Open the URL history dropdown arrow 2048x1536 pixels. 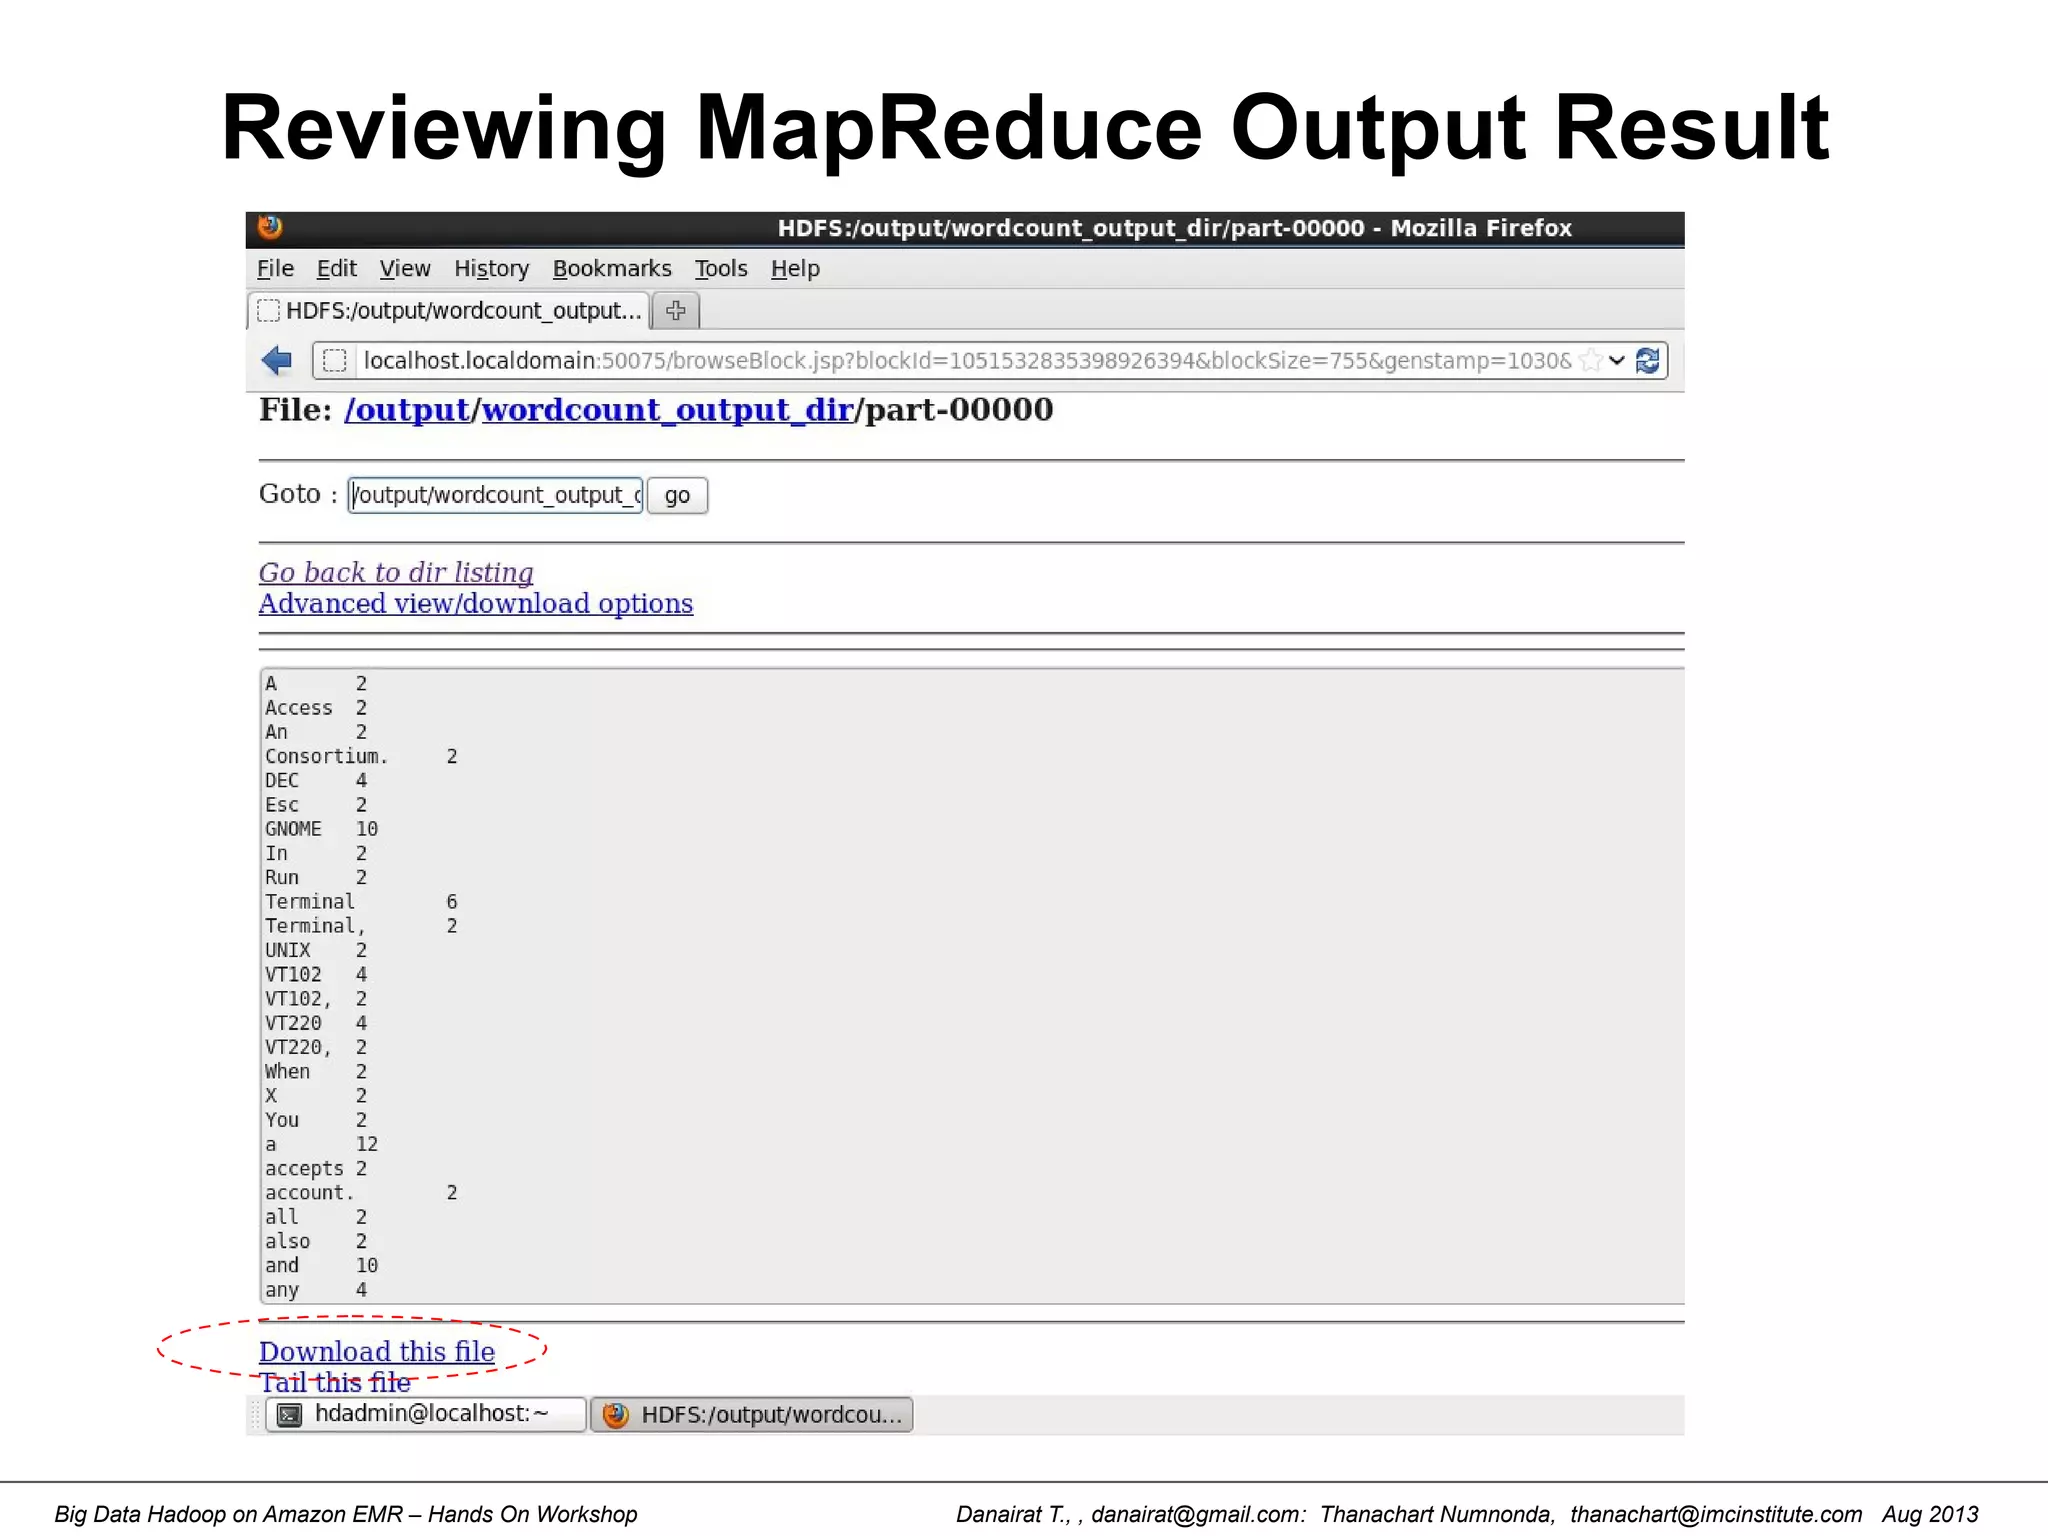(1617, 360)
